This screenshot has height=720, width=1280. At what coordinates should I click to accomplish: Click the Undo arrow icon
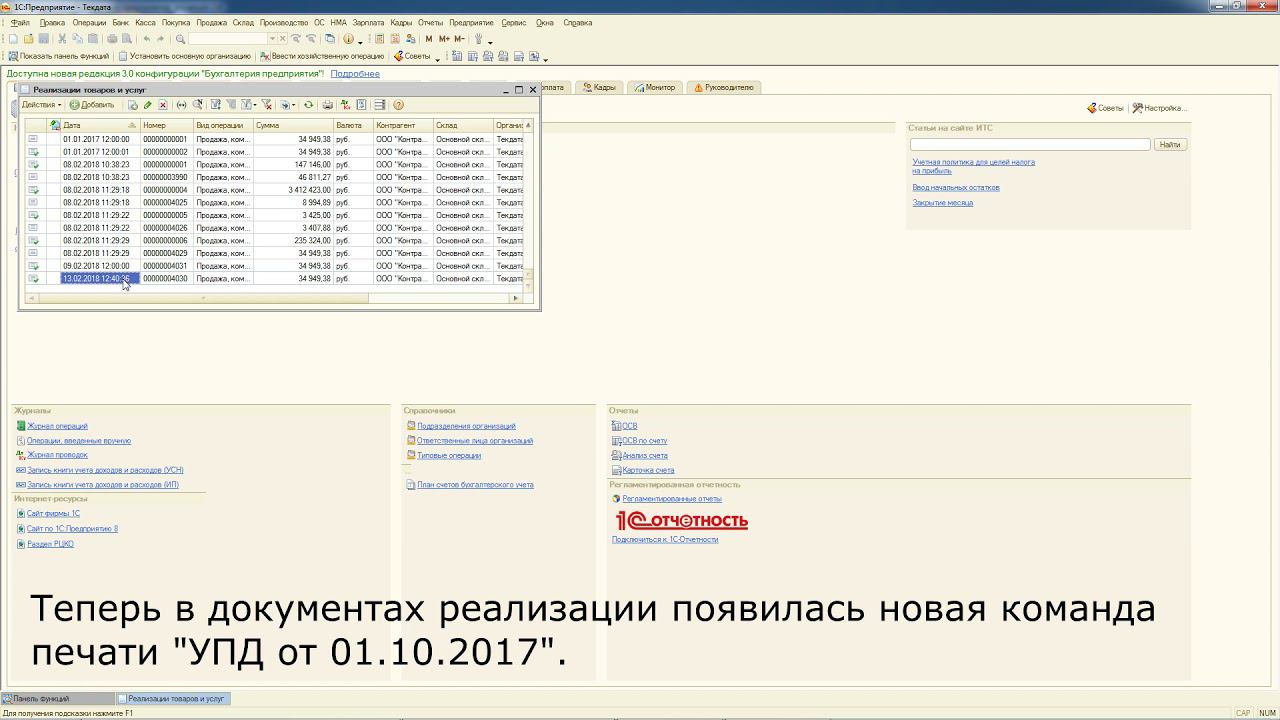147,39
